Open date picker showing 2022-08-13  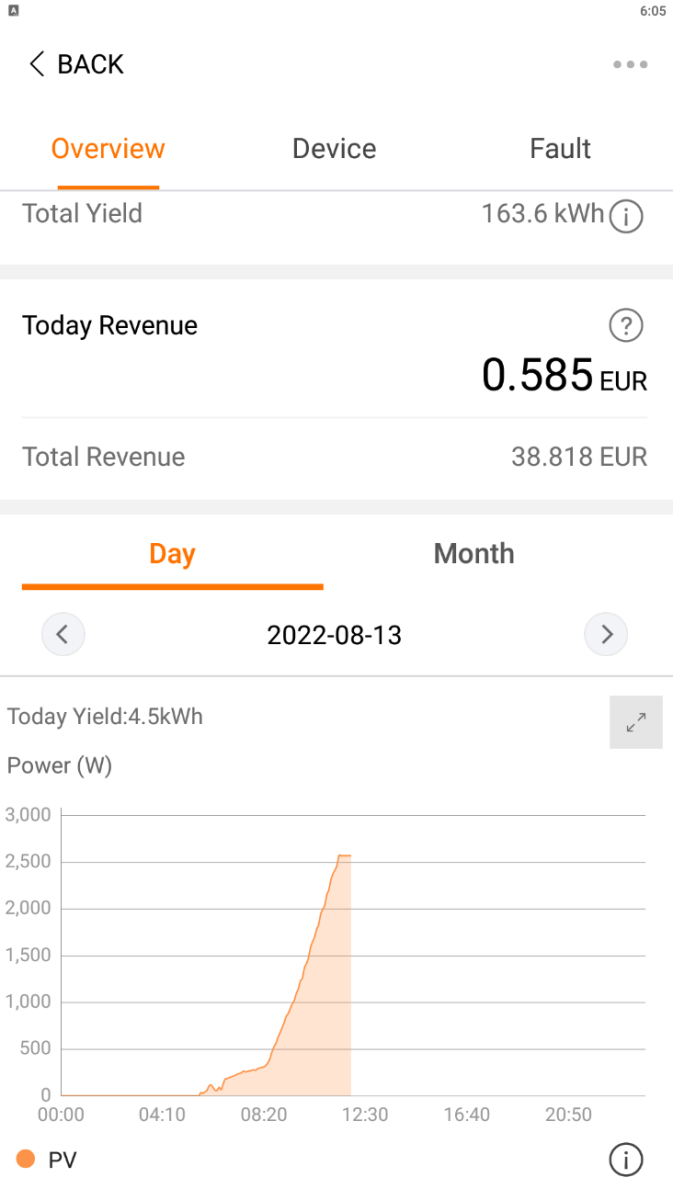click(334, 634)
